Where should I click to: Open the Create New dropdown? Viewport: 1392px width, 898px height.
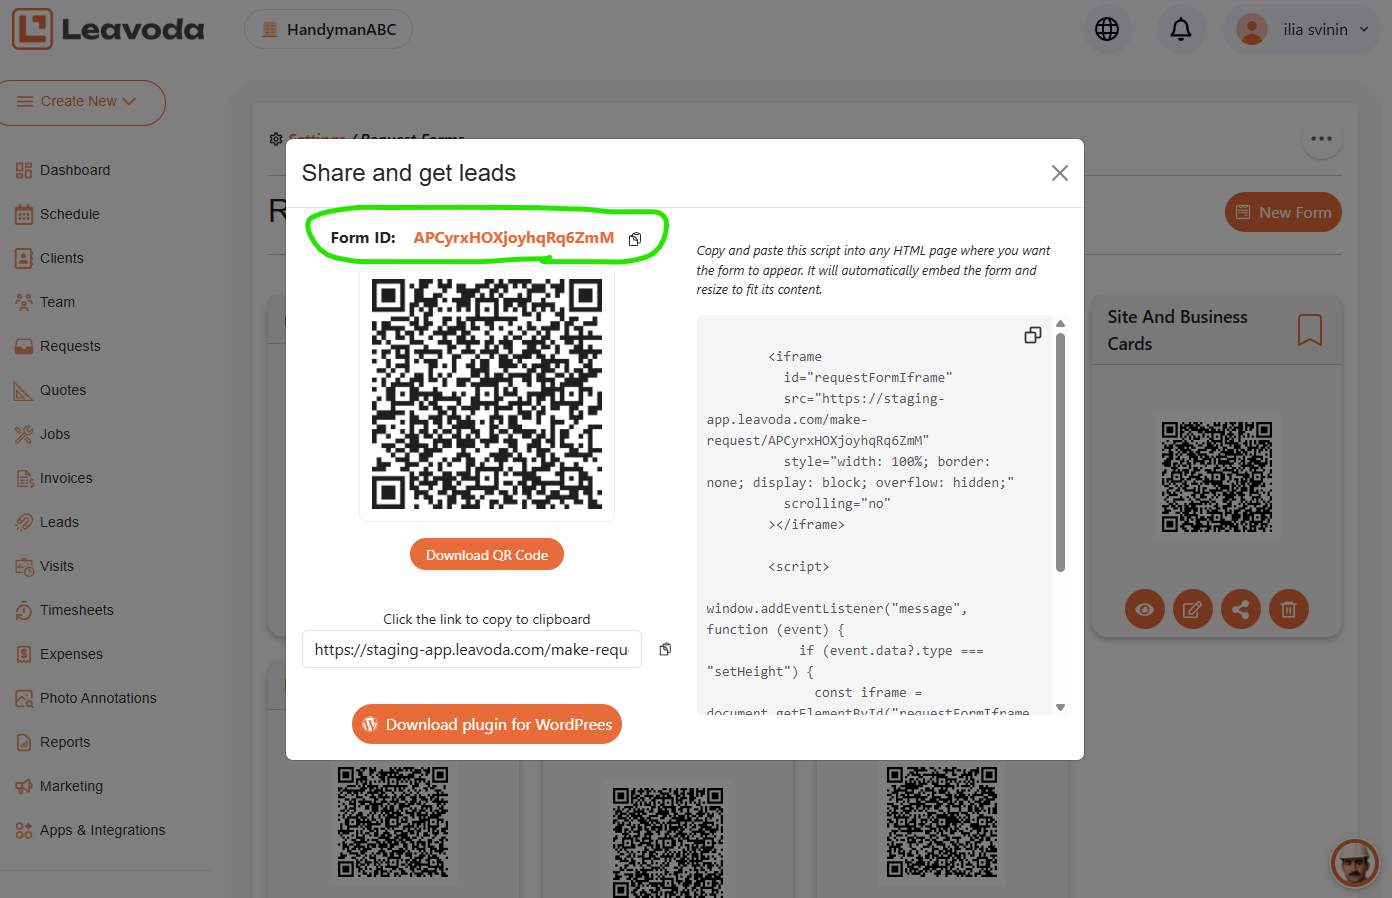click(x=80, y=102)
